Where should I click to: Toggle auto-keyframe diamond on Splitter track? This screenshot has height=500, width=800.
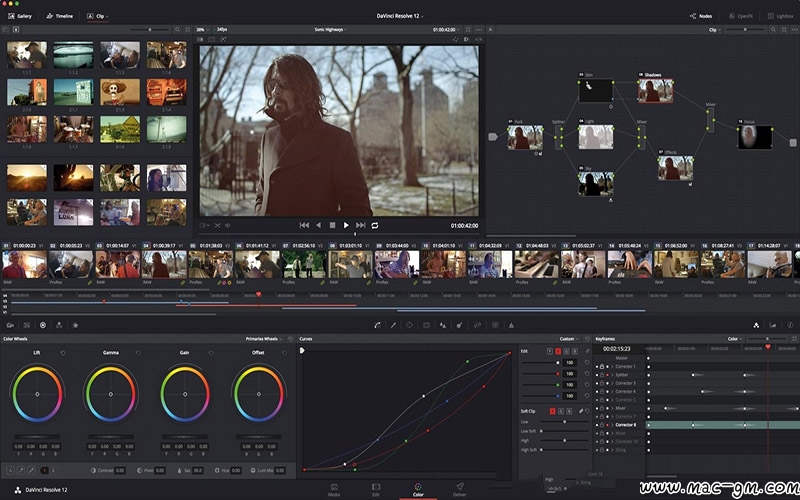coord(607,374)
